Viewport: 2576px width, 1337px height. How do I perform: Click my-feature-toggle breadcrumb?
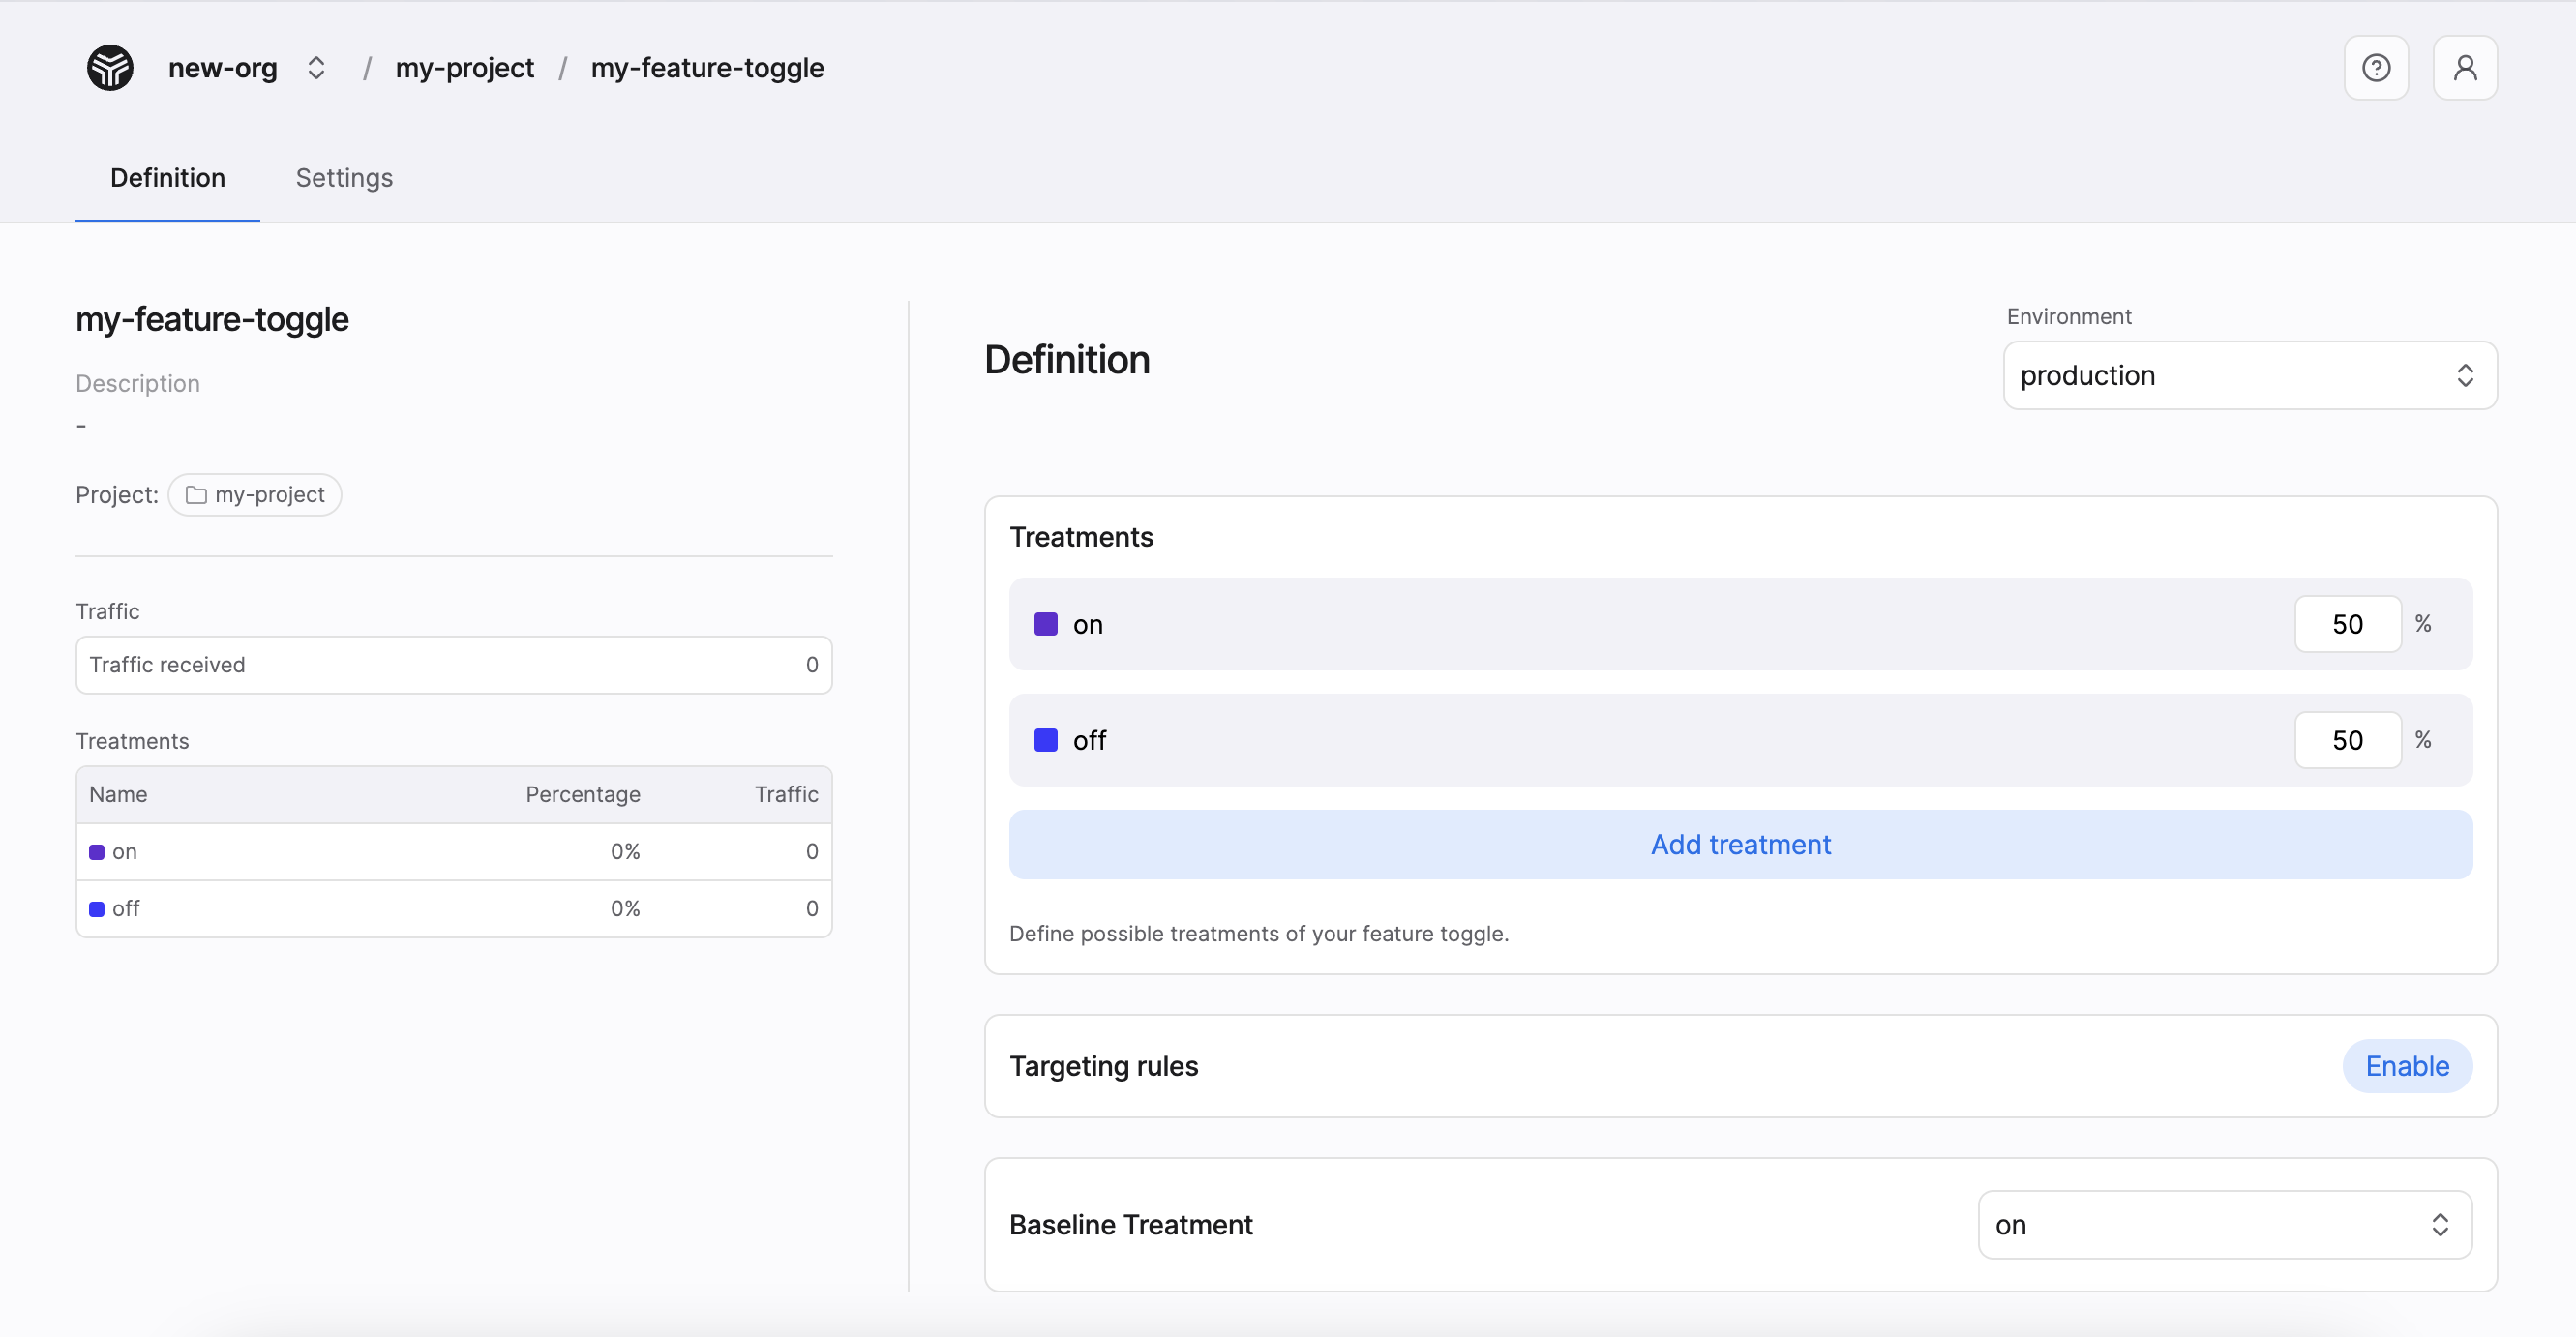[707, 68]
